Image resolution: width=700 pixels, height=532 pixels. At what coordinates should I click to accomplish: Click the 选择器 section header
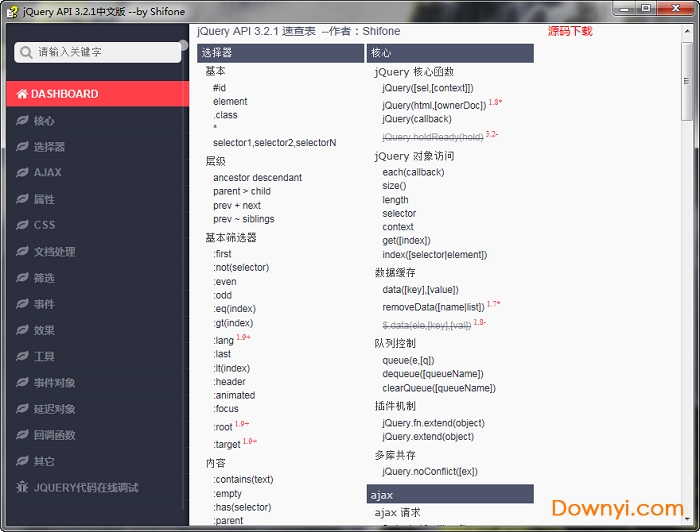coord(281,53)
